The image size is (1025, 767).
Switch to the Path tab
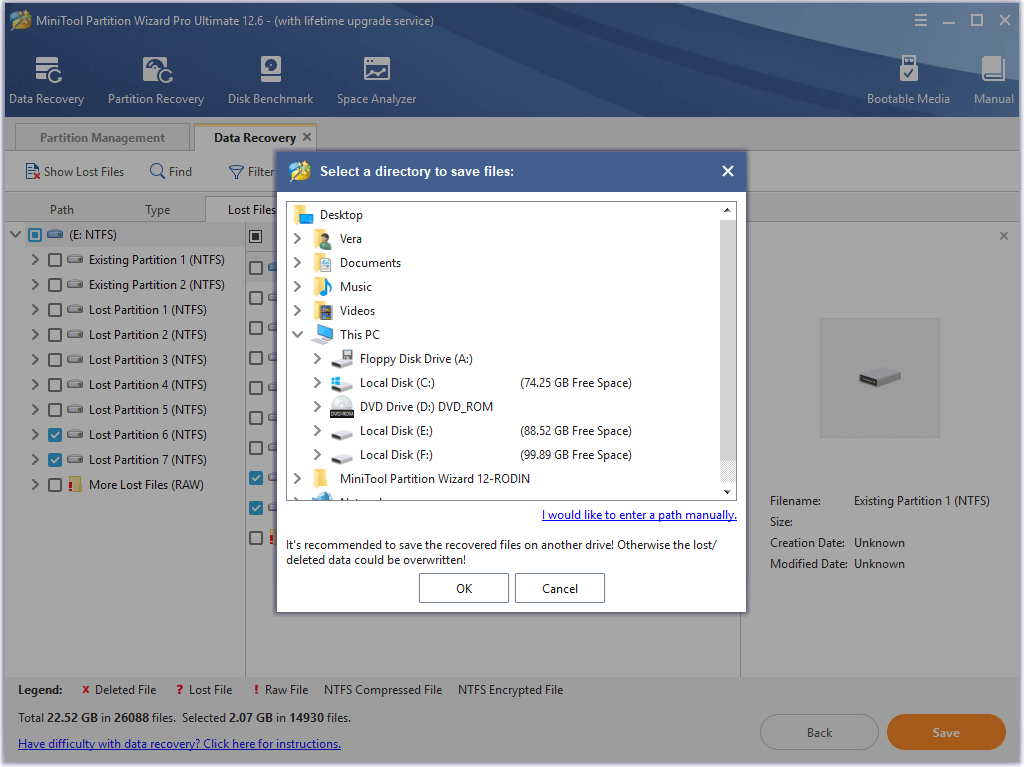click(61, 210)
